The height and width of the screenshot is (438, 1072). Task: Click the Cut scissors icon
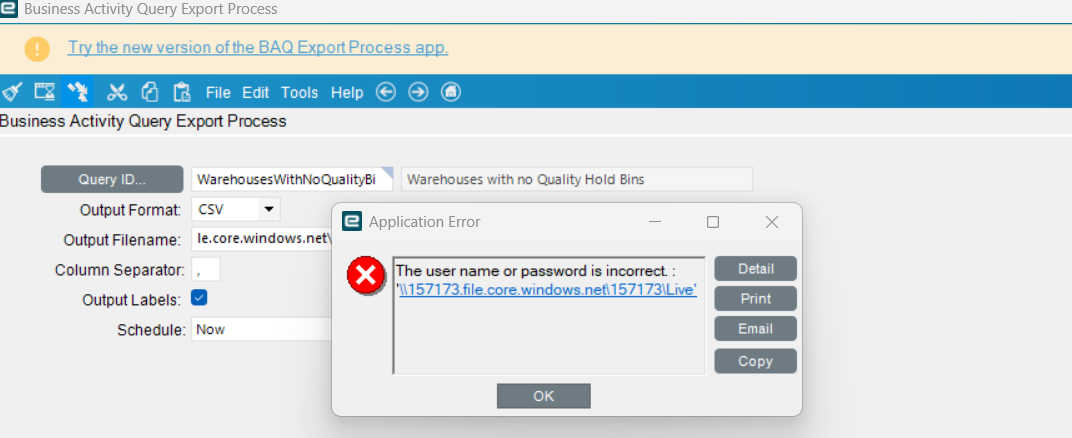point(117,92)
